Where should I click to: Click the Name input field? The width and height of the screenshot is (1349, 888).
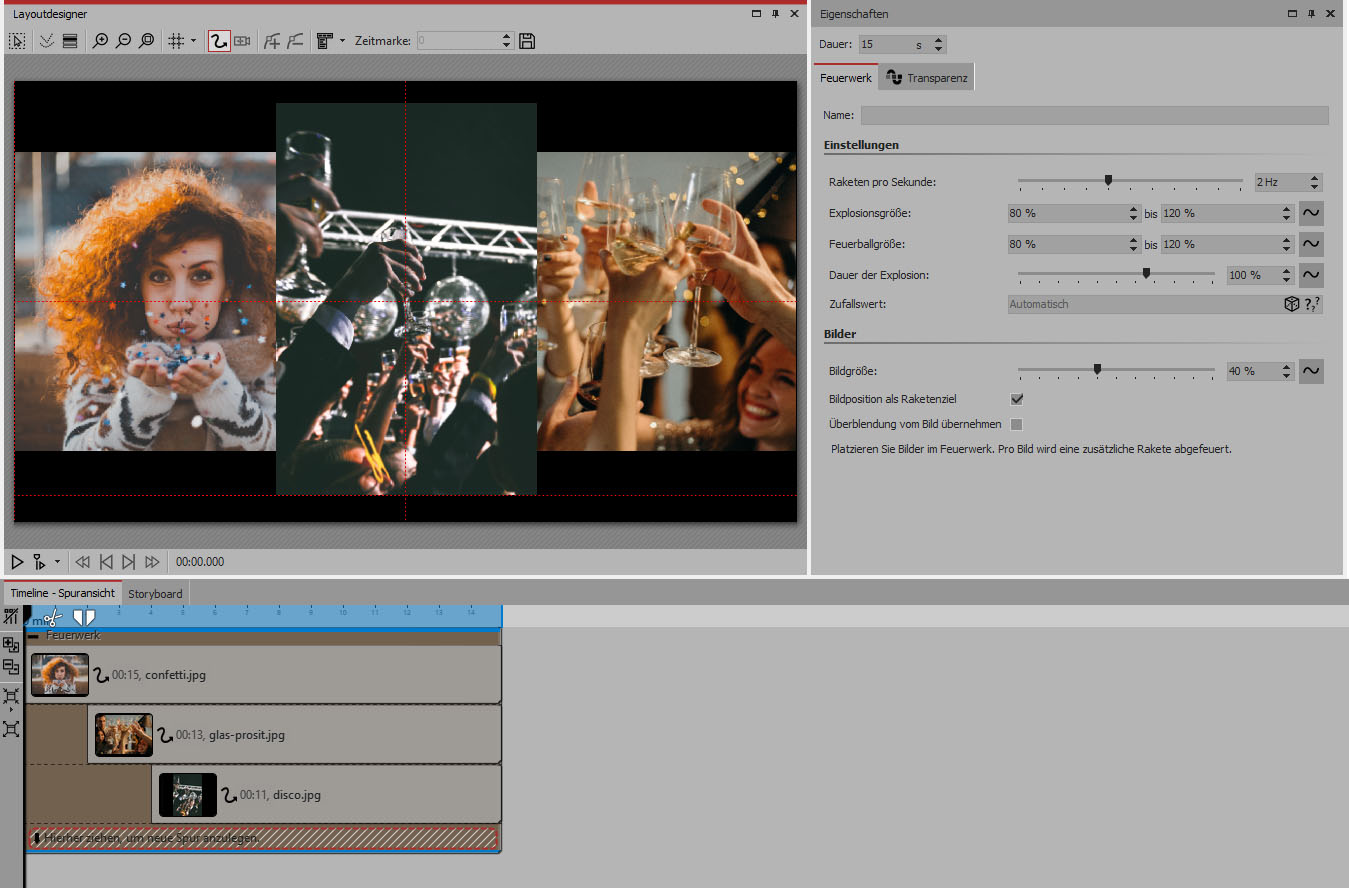pyautogui.click(x=1094, y=116)
